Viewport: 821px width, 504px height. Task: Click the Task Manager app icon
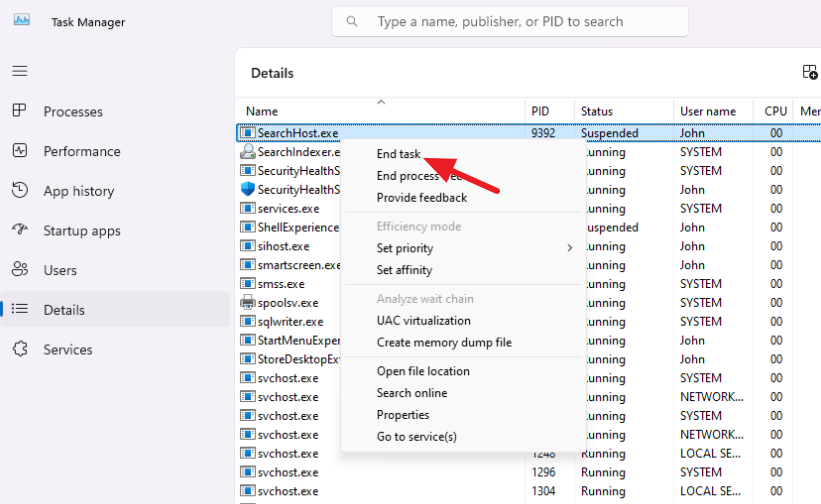coord(21,21)
